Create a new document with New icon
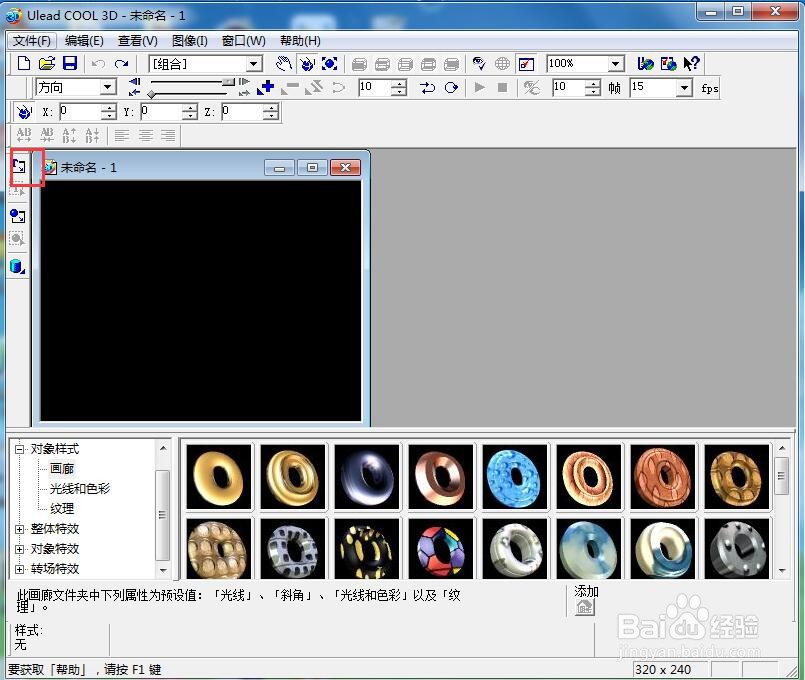The image size is (805, 680). pos(24,64)
